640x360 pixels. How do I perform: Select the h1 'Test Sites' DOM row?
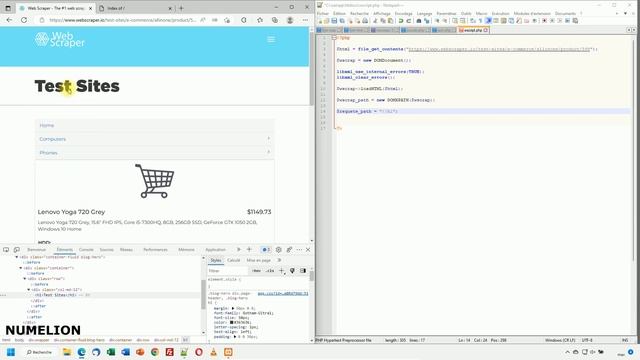[100, 295]
